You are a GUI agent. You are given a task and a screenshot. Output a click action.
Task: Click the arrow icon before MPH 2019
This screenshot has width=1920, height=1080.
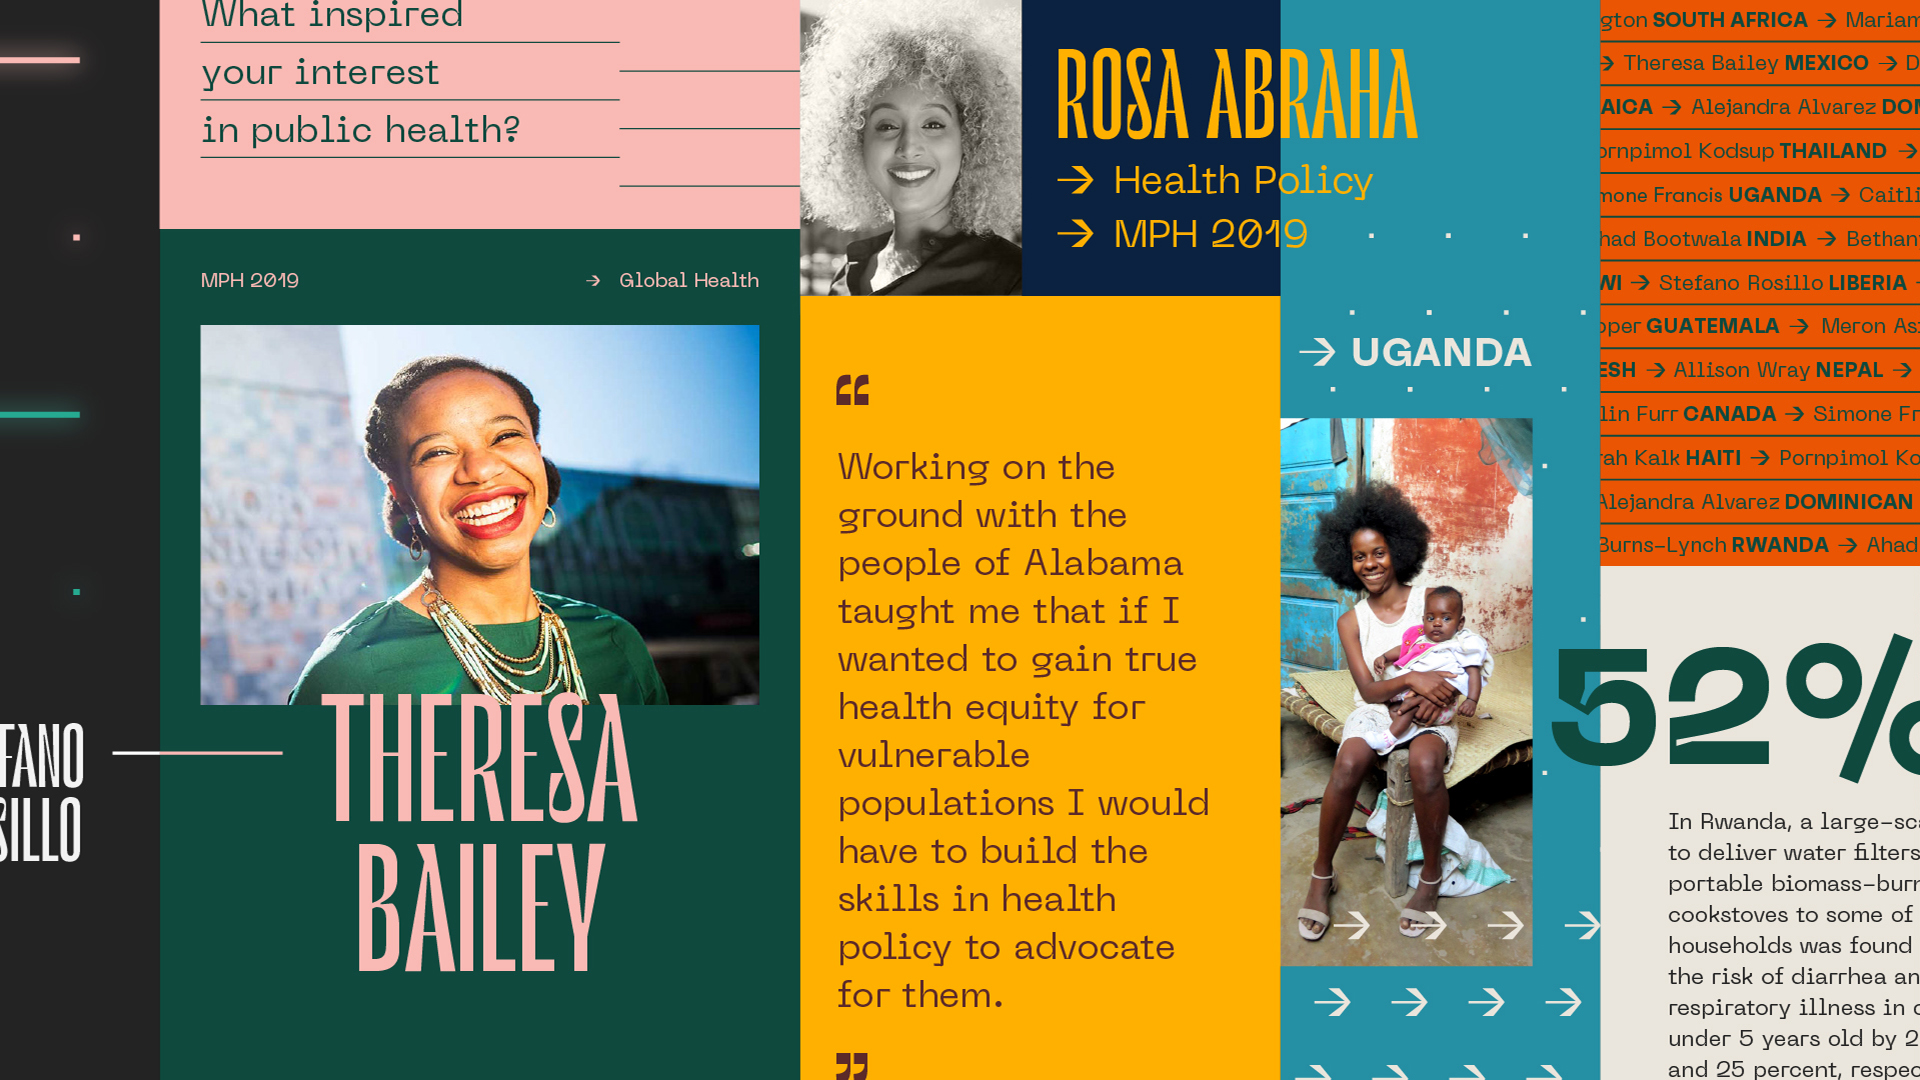[x=1075, y=234]
